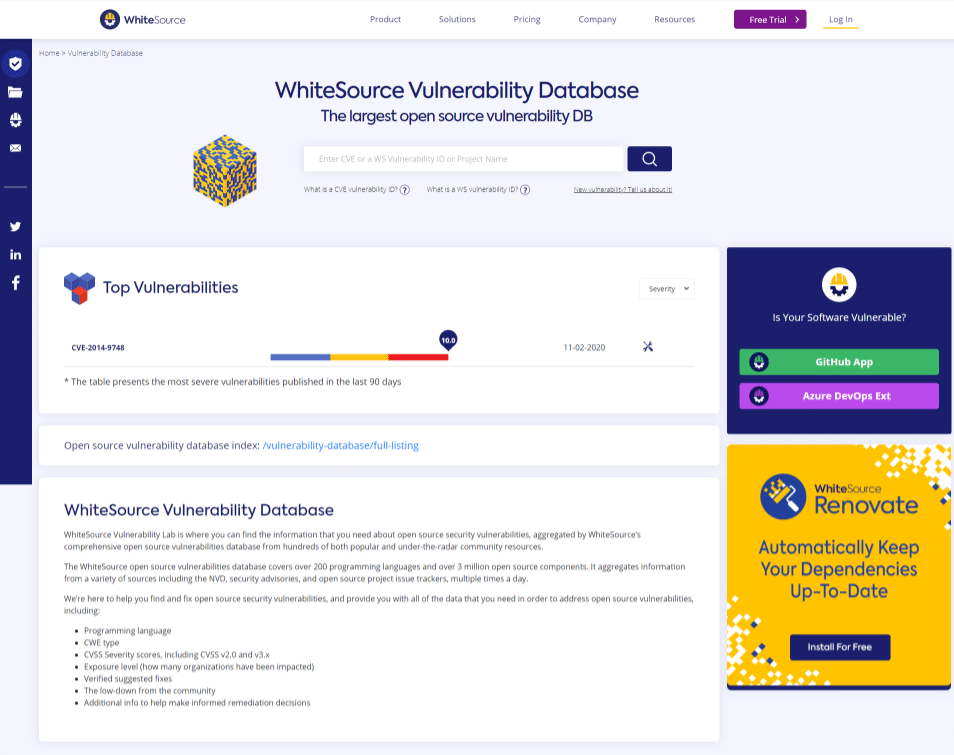Click the tools icon in CVE-2014-9748 row
The width and height of the screenshot is (954, 755).
point(648,347)
